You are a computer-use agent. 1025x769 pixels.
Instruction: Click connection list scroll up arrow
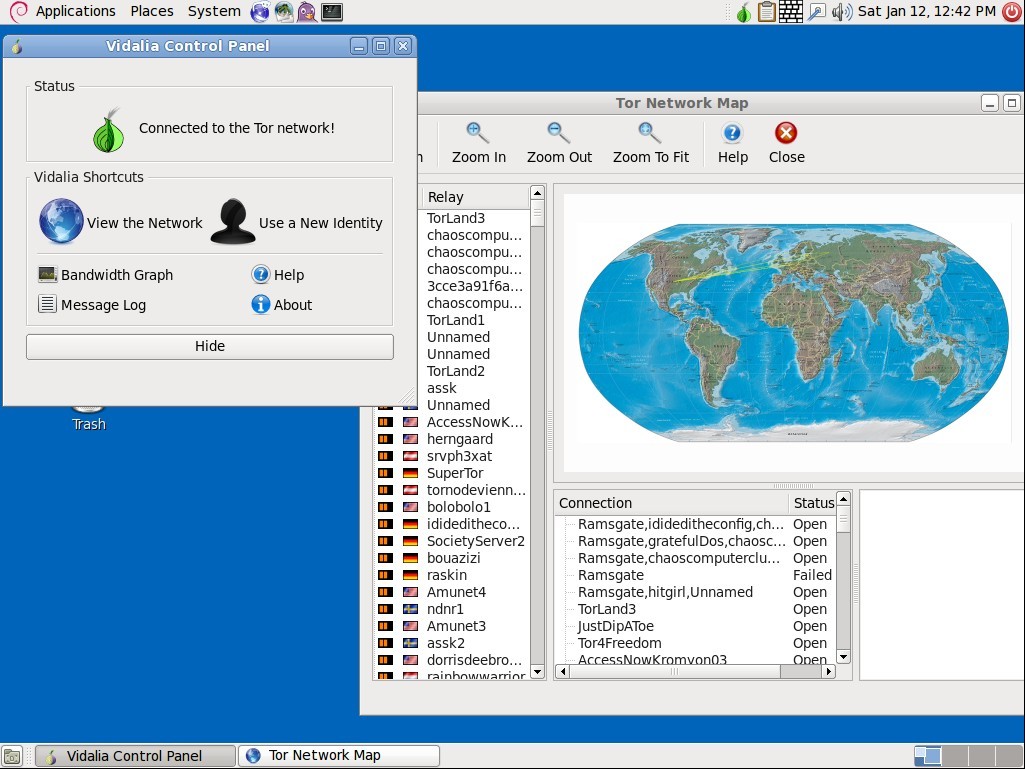point(843,499)
